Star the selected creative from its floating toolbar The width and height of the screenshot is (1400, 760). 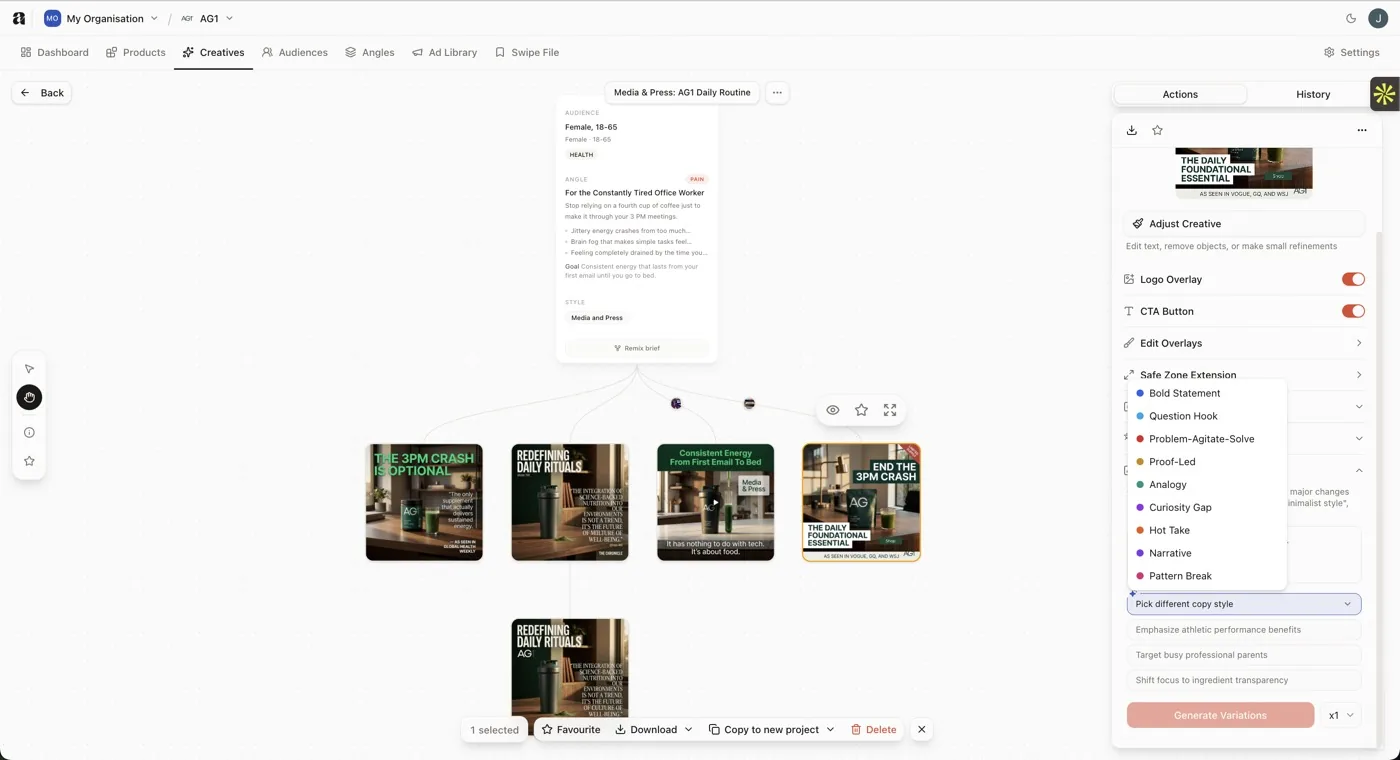pos(861,410)
